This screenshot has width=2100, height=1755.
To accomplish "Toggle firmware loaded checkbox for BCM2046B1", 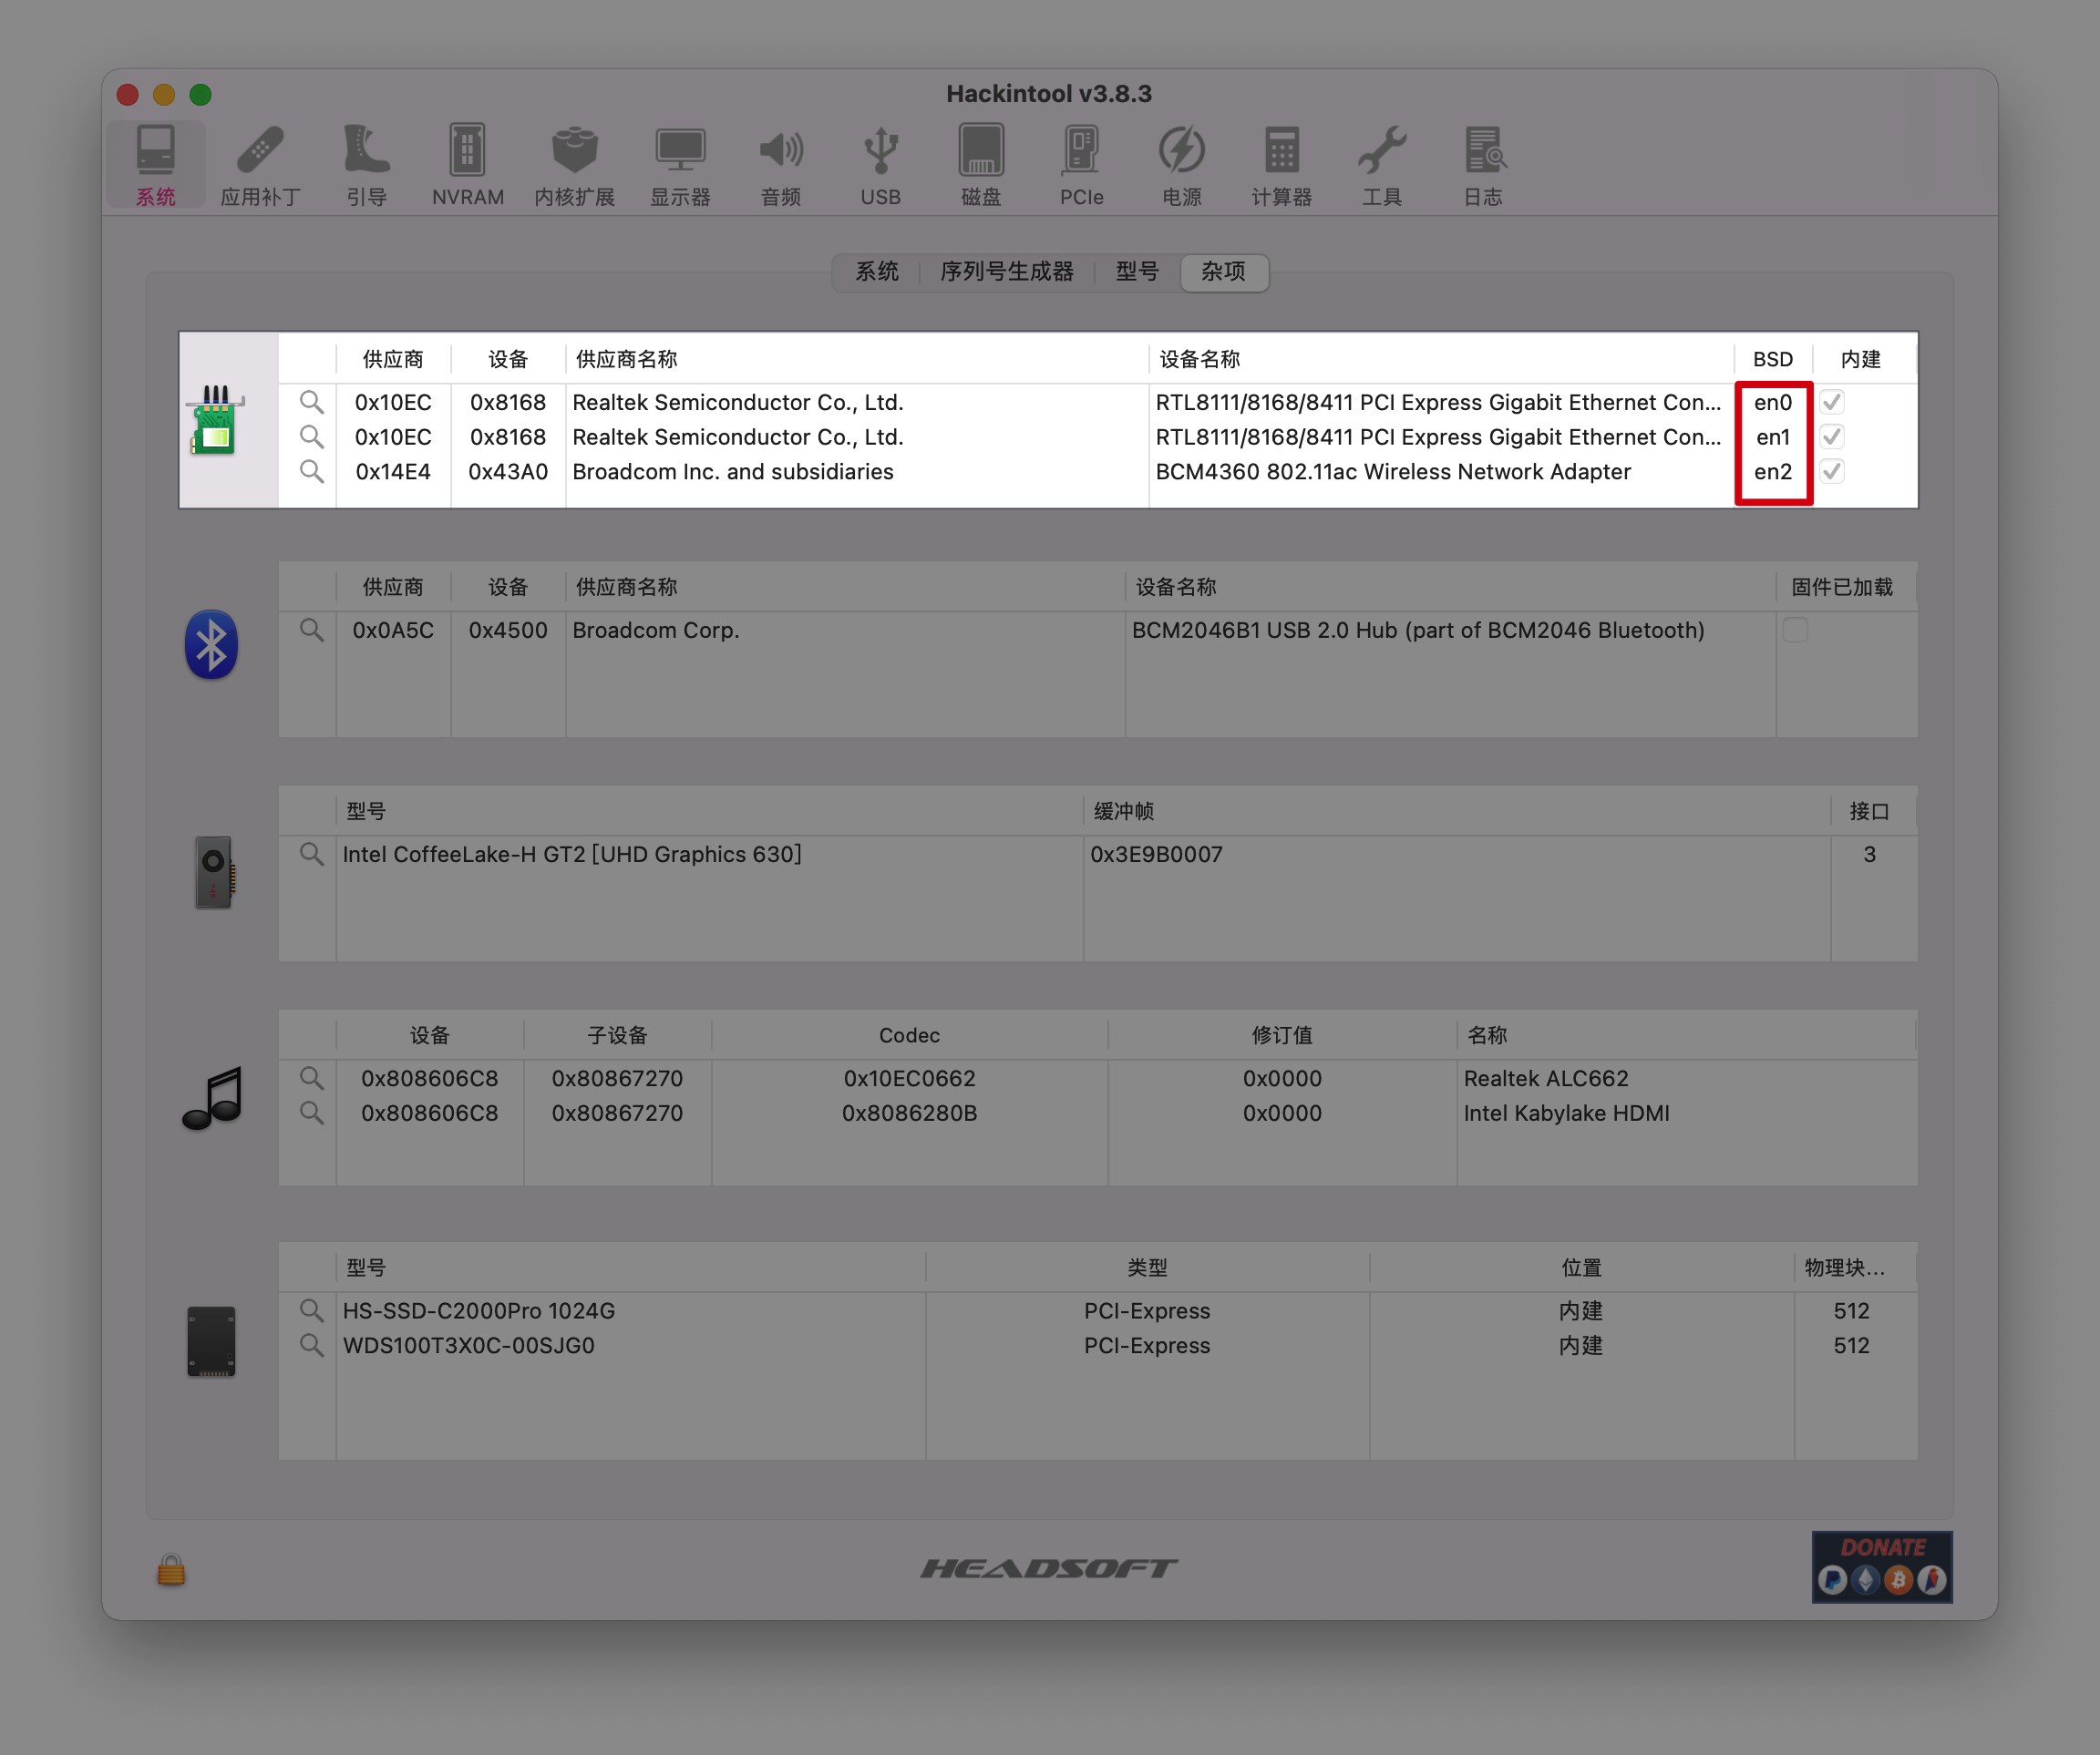I will click(1795, 630).
